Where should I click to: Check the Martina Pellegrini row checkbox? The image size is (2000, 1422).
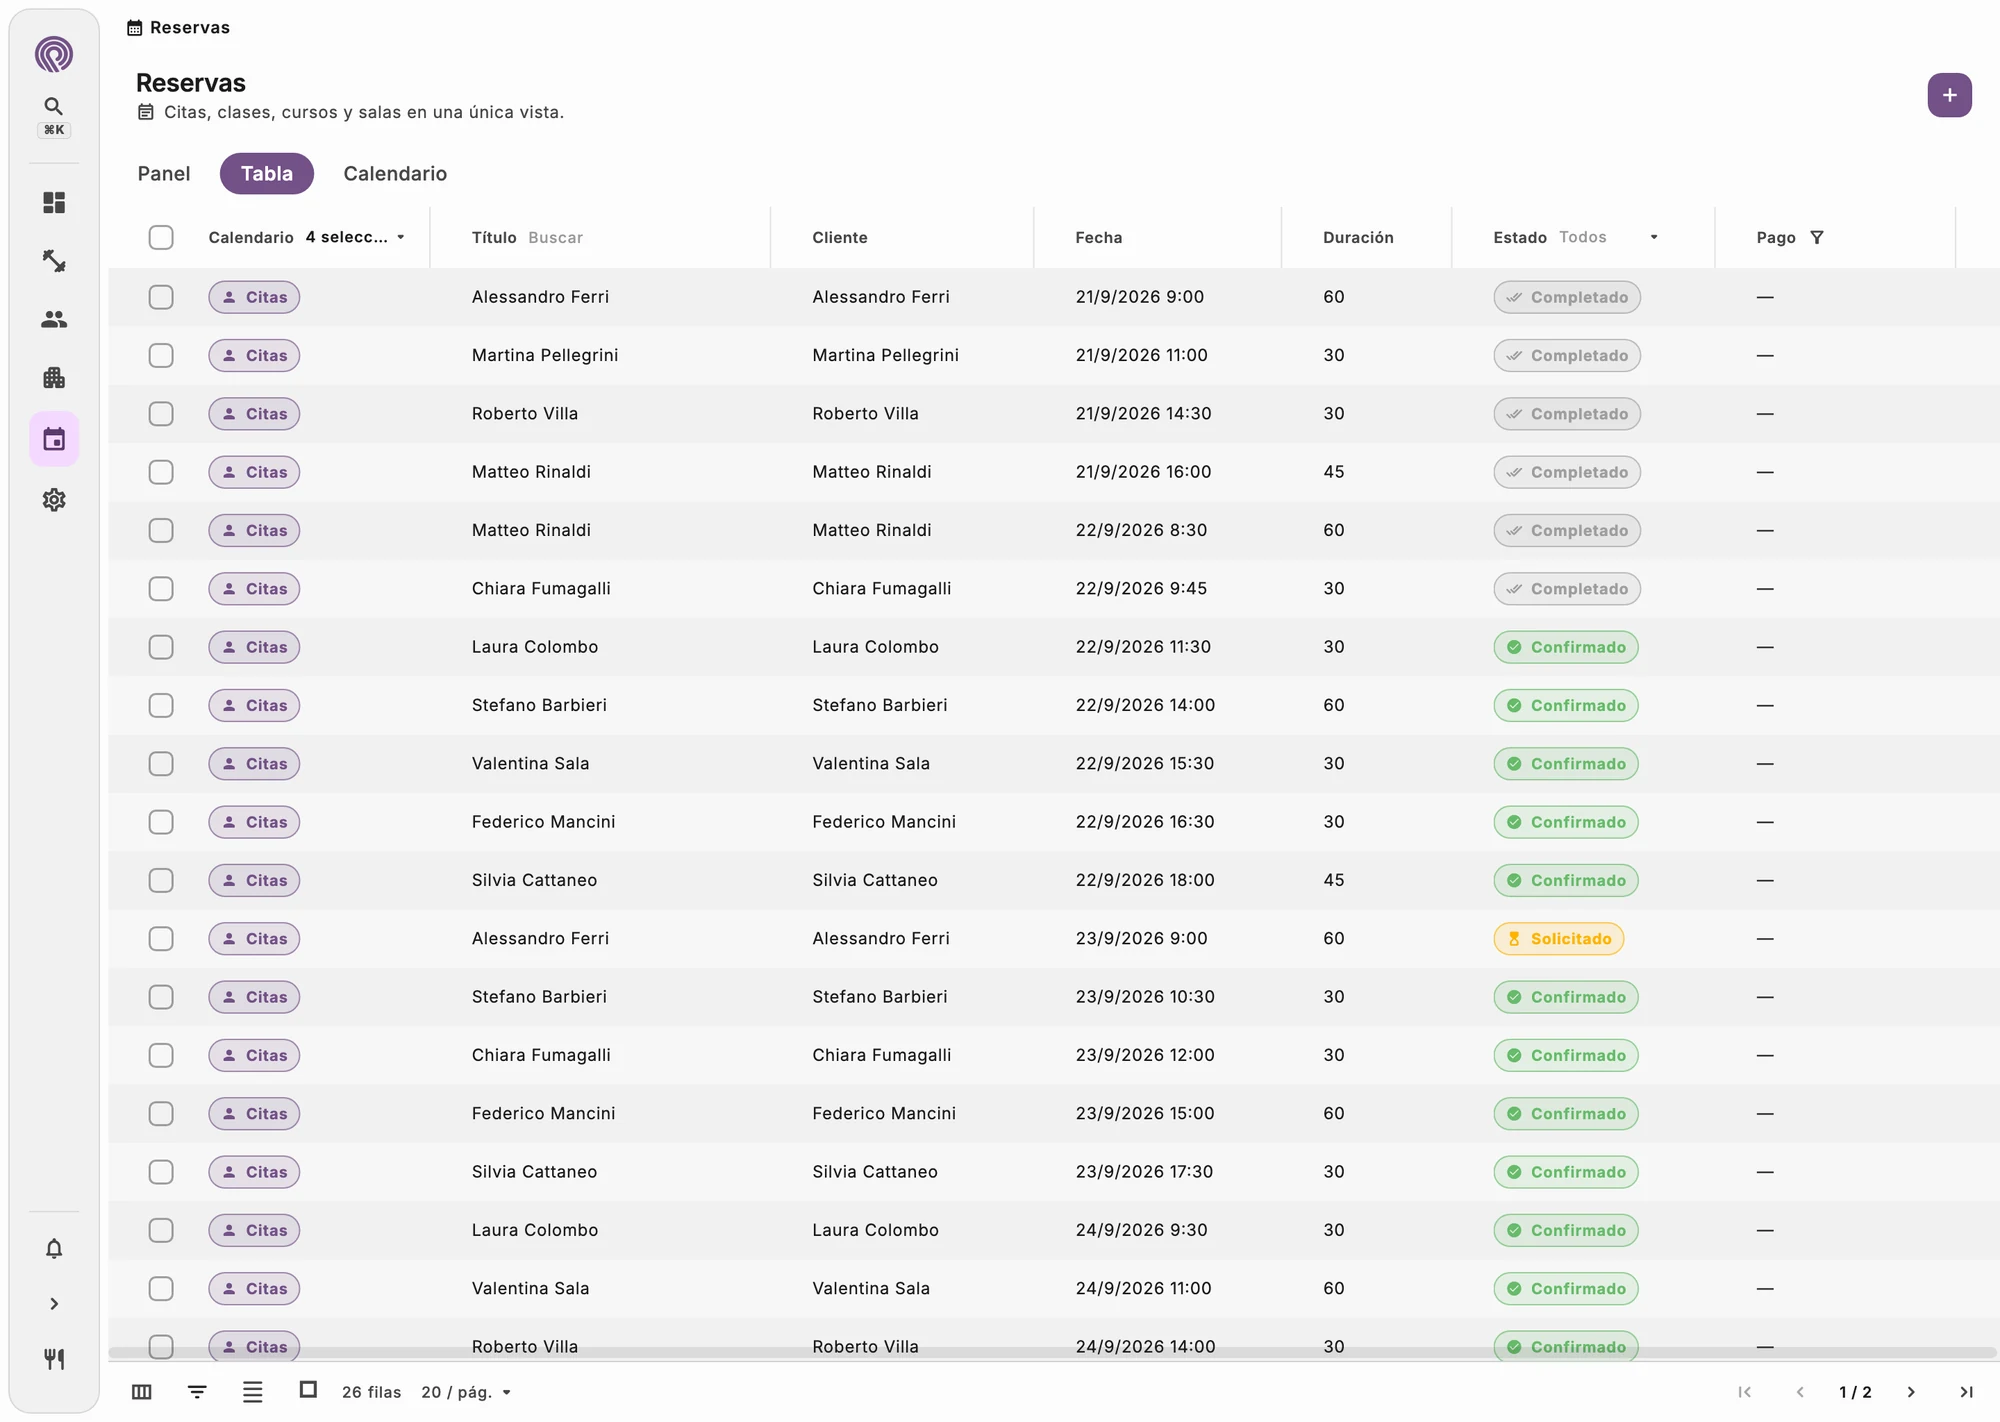coord(161,355)
